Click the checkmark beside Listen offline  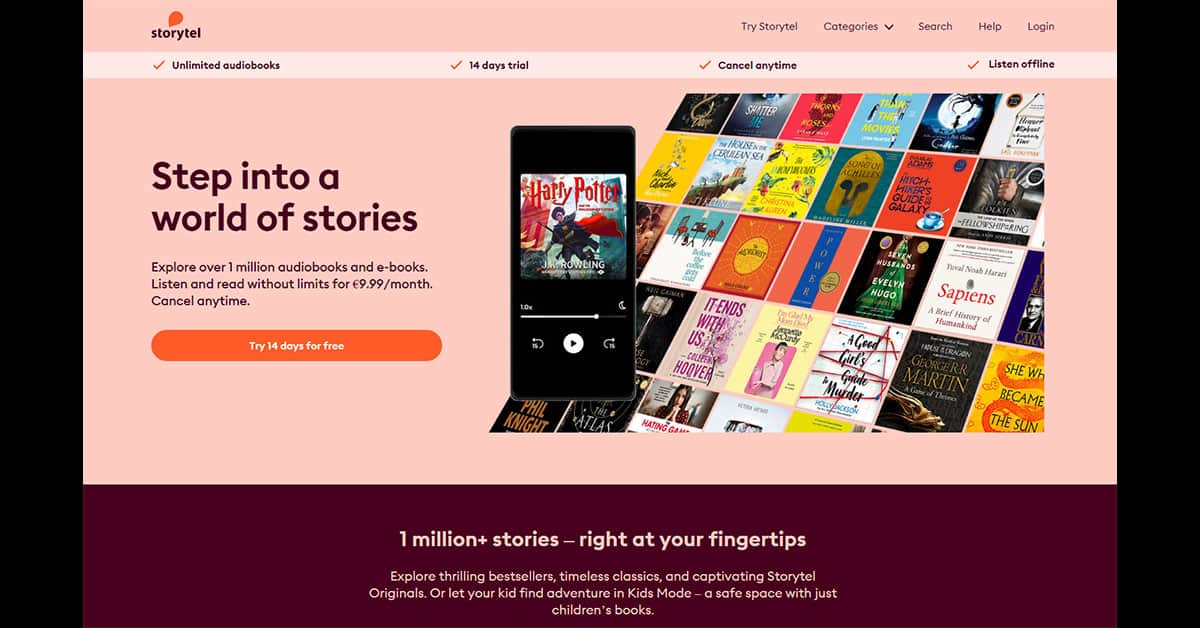(x=973, y=64)
